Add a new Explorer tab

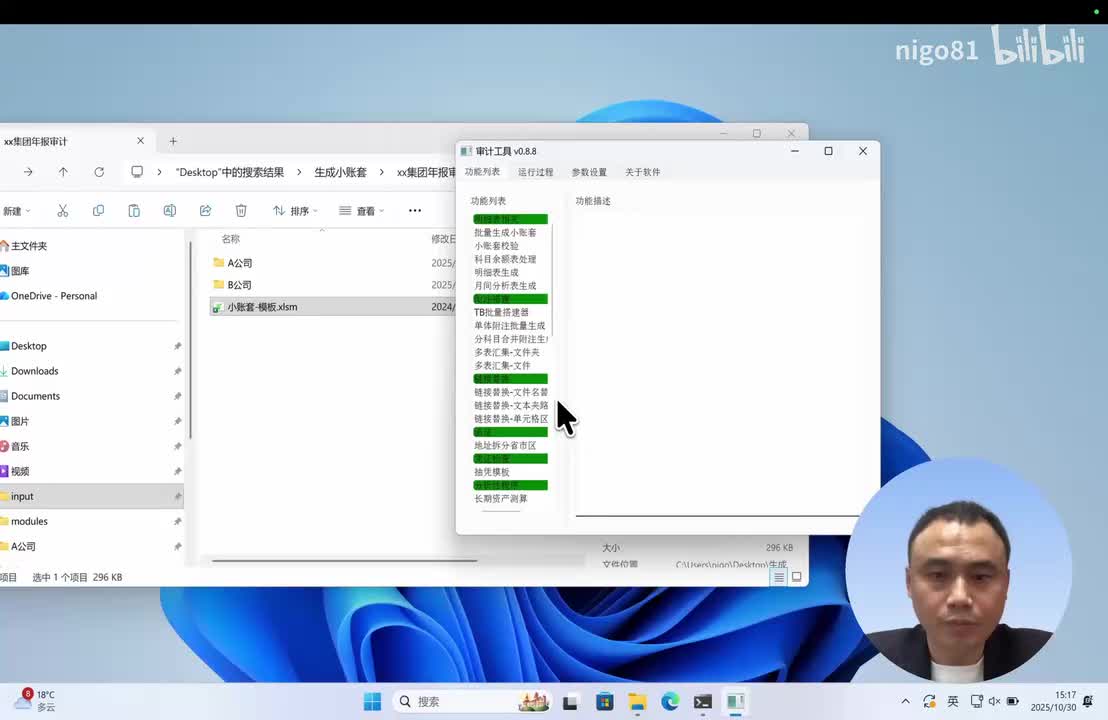click(173, 141)
